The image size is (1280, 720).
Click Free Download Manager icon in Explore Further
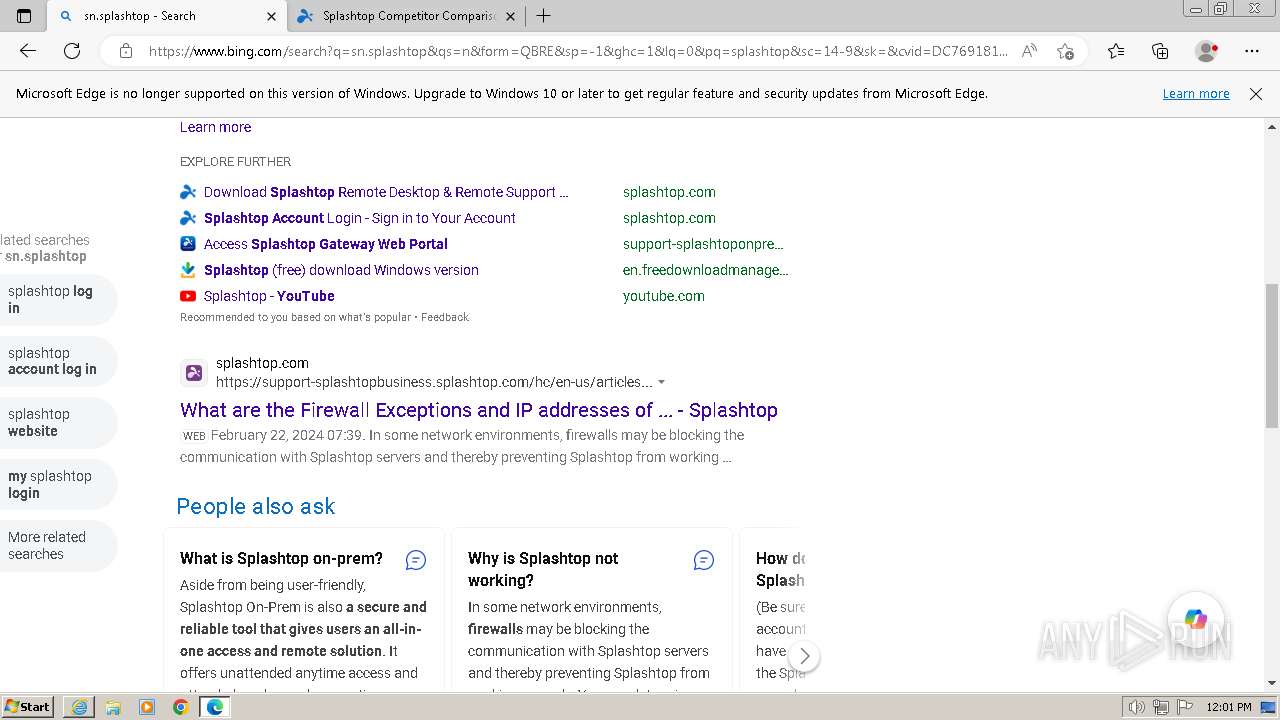click(x=188, y=270)
